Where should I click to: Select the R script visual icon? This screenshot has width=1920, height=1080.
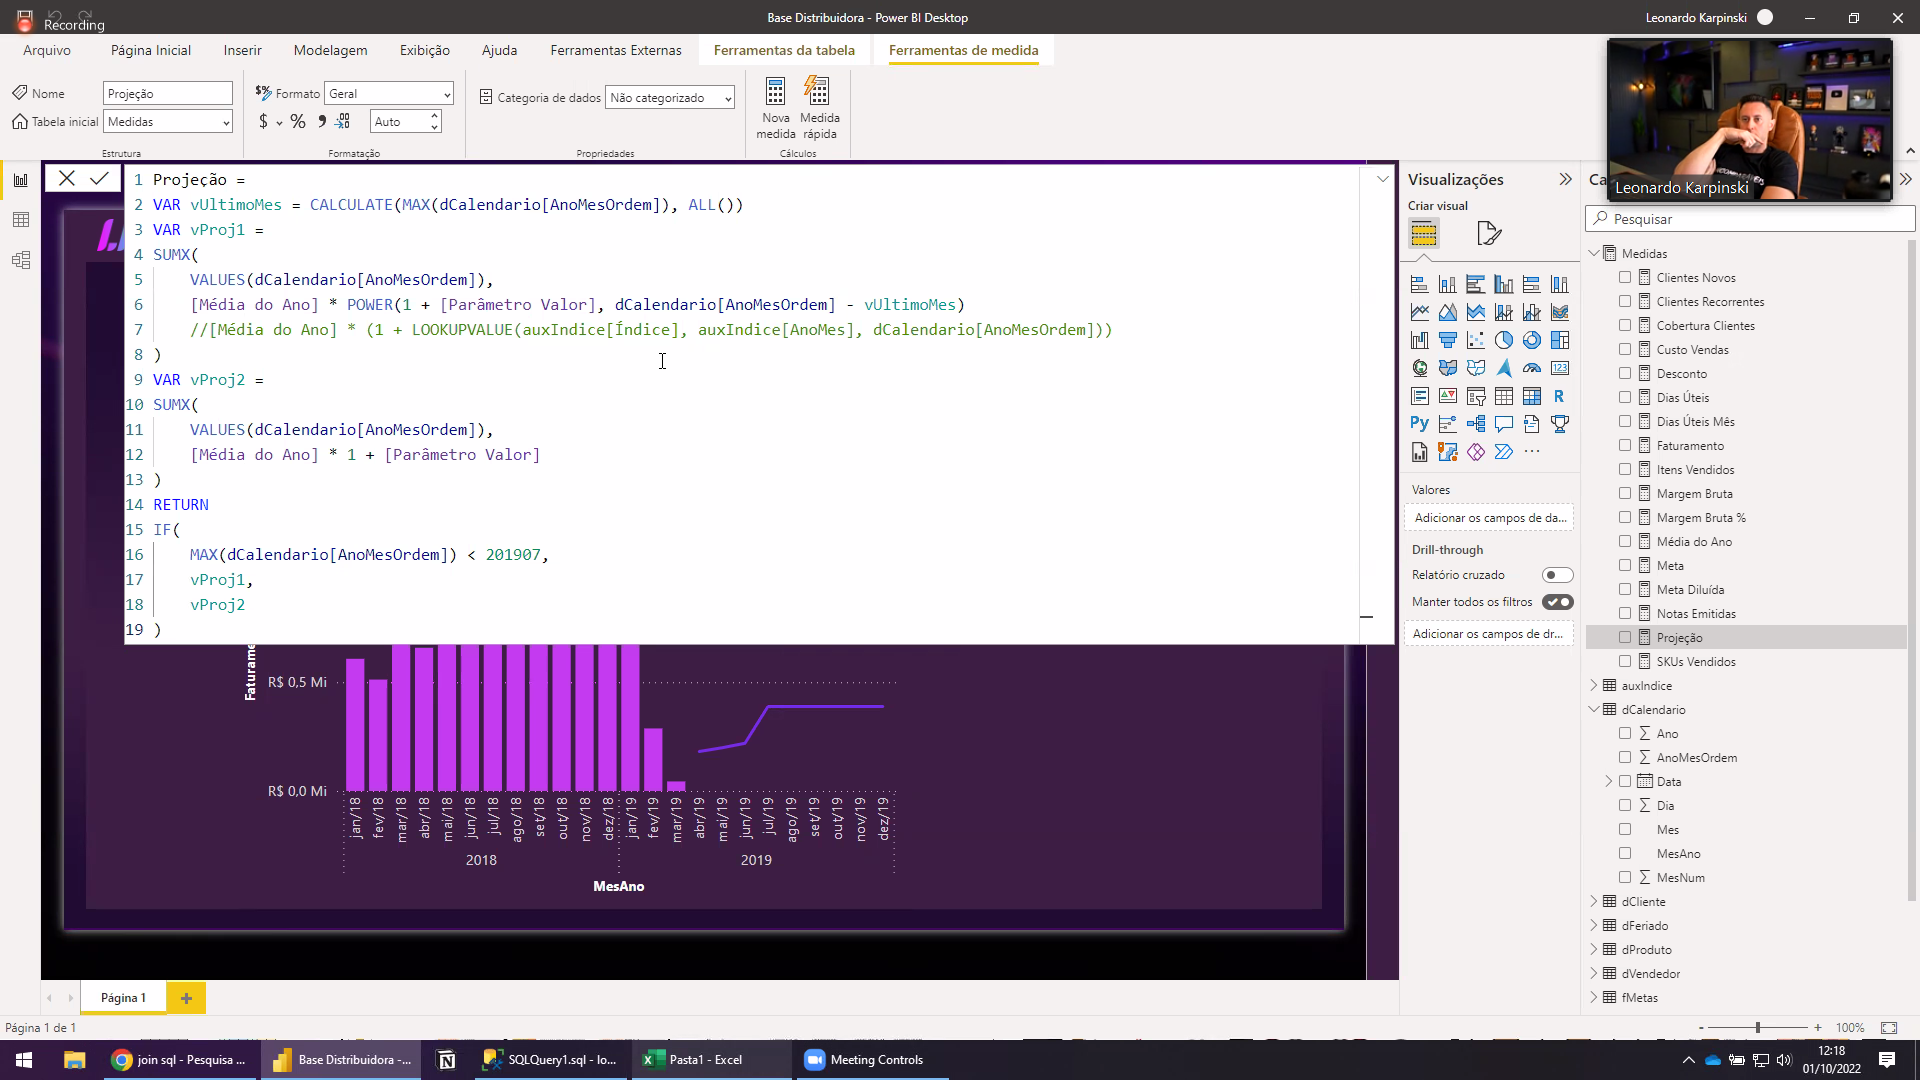1559,396
